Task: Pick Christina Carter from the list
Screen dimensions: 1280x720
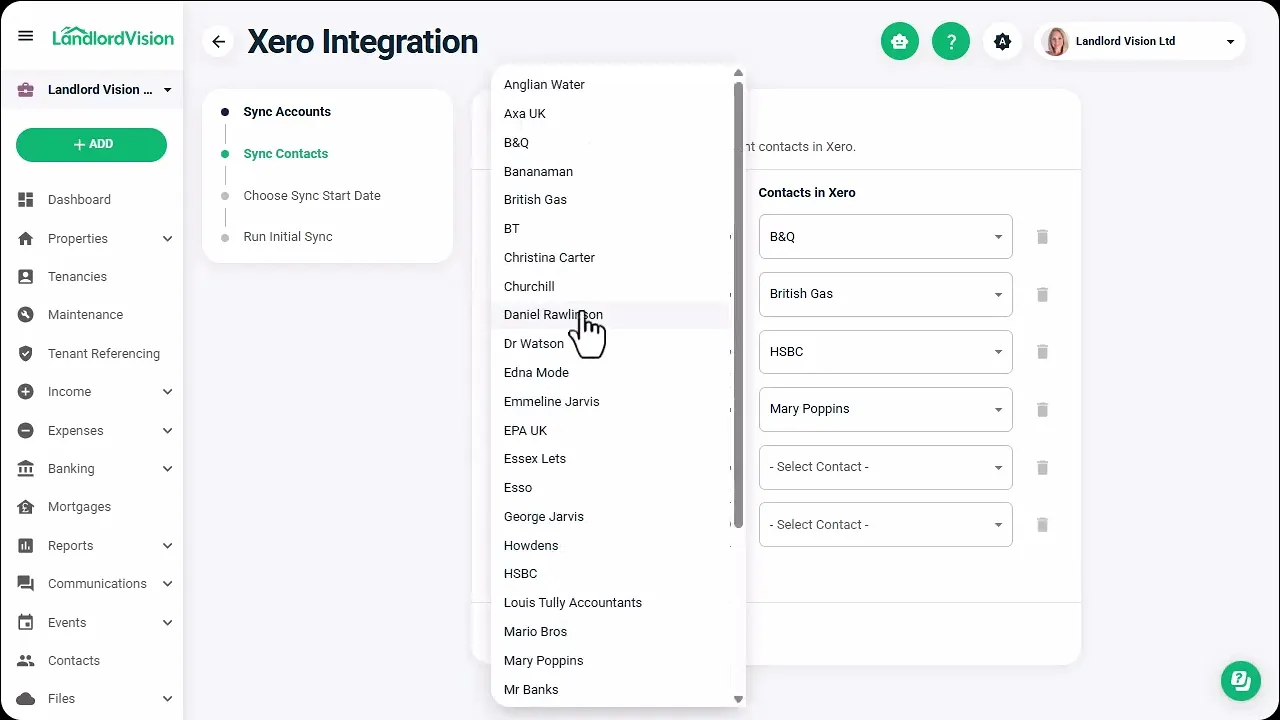Action: [x=613, y=258]
